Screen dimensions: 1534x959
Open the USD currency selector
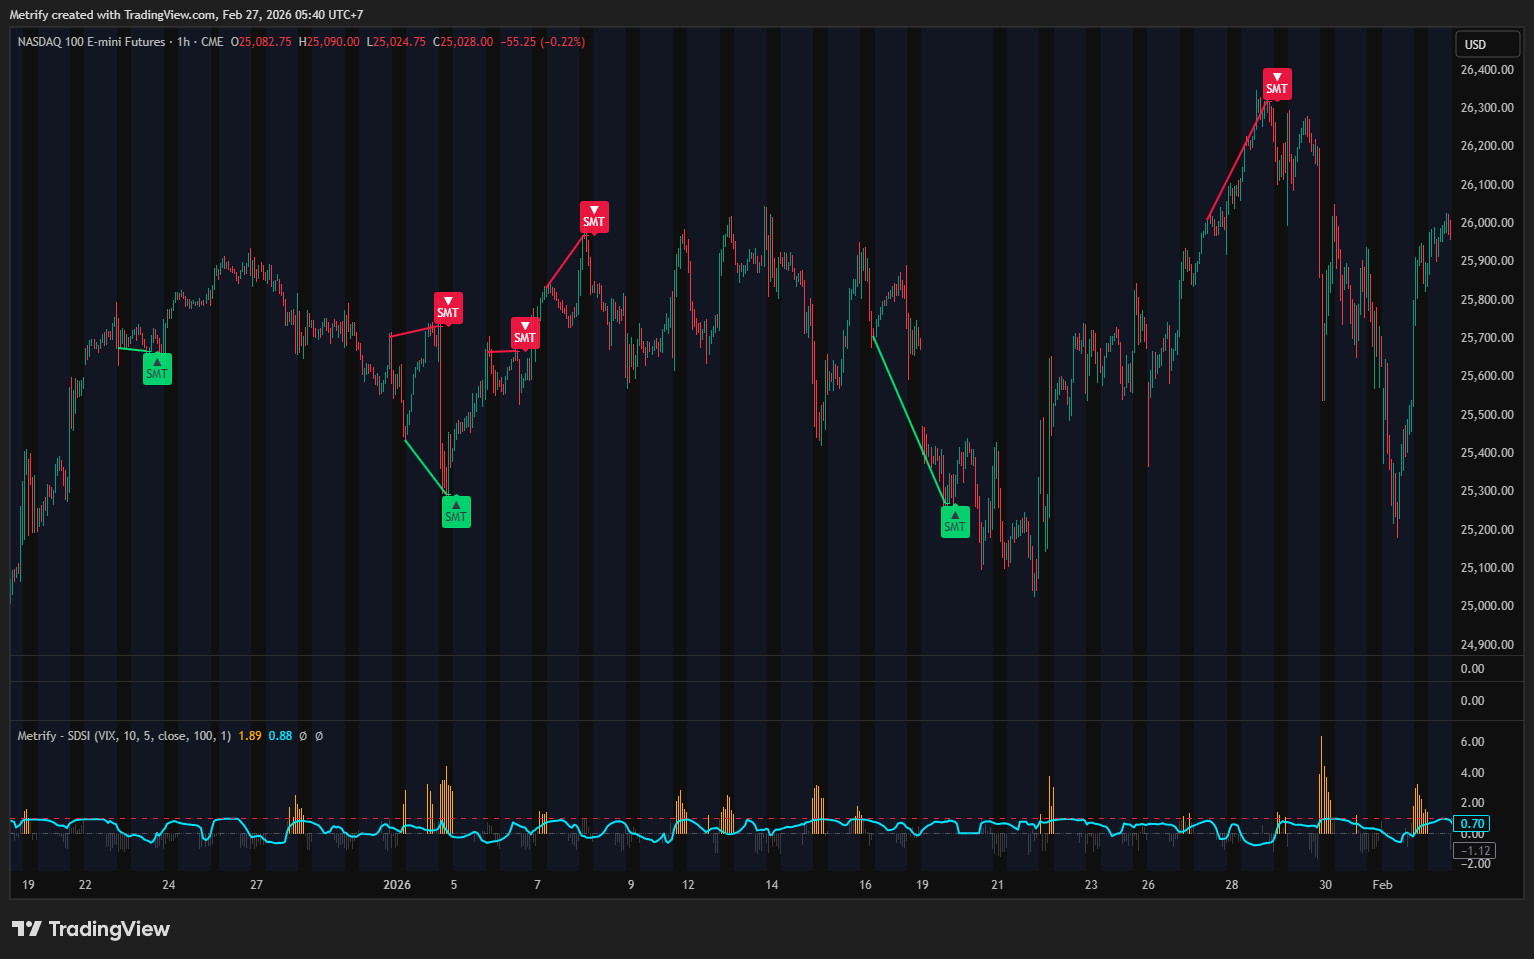[1487, 44]
